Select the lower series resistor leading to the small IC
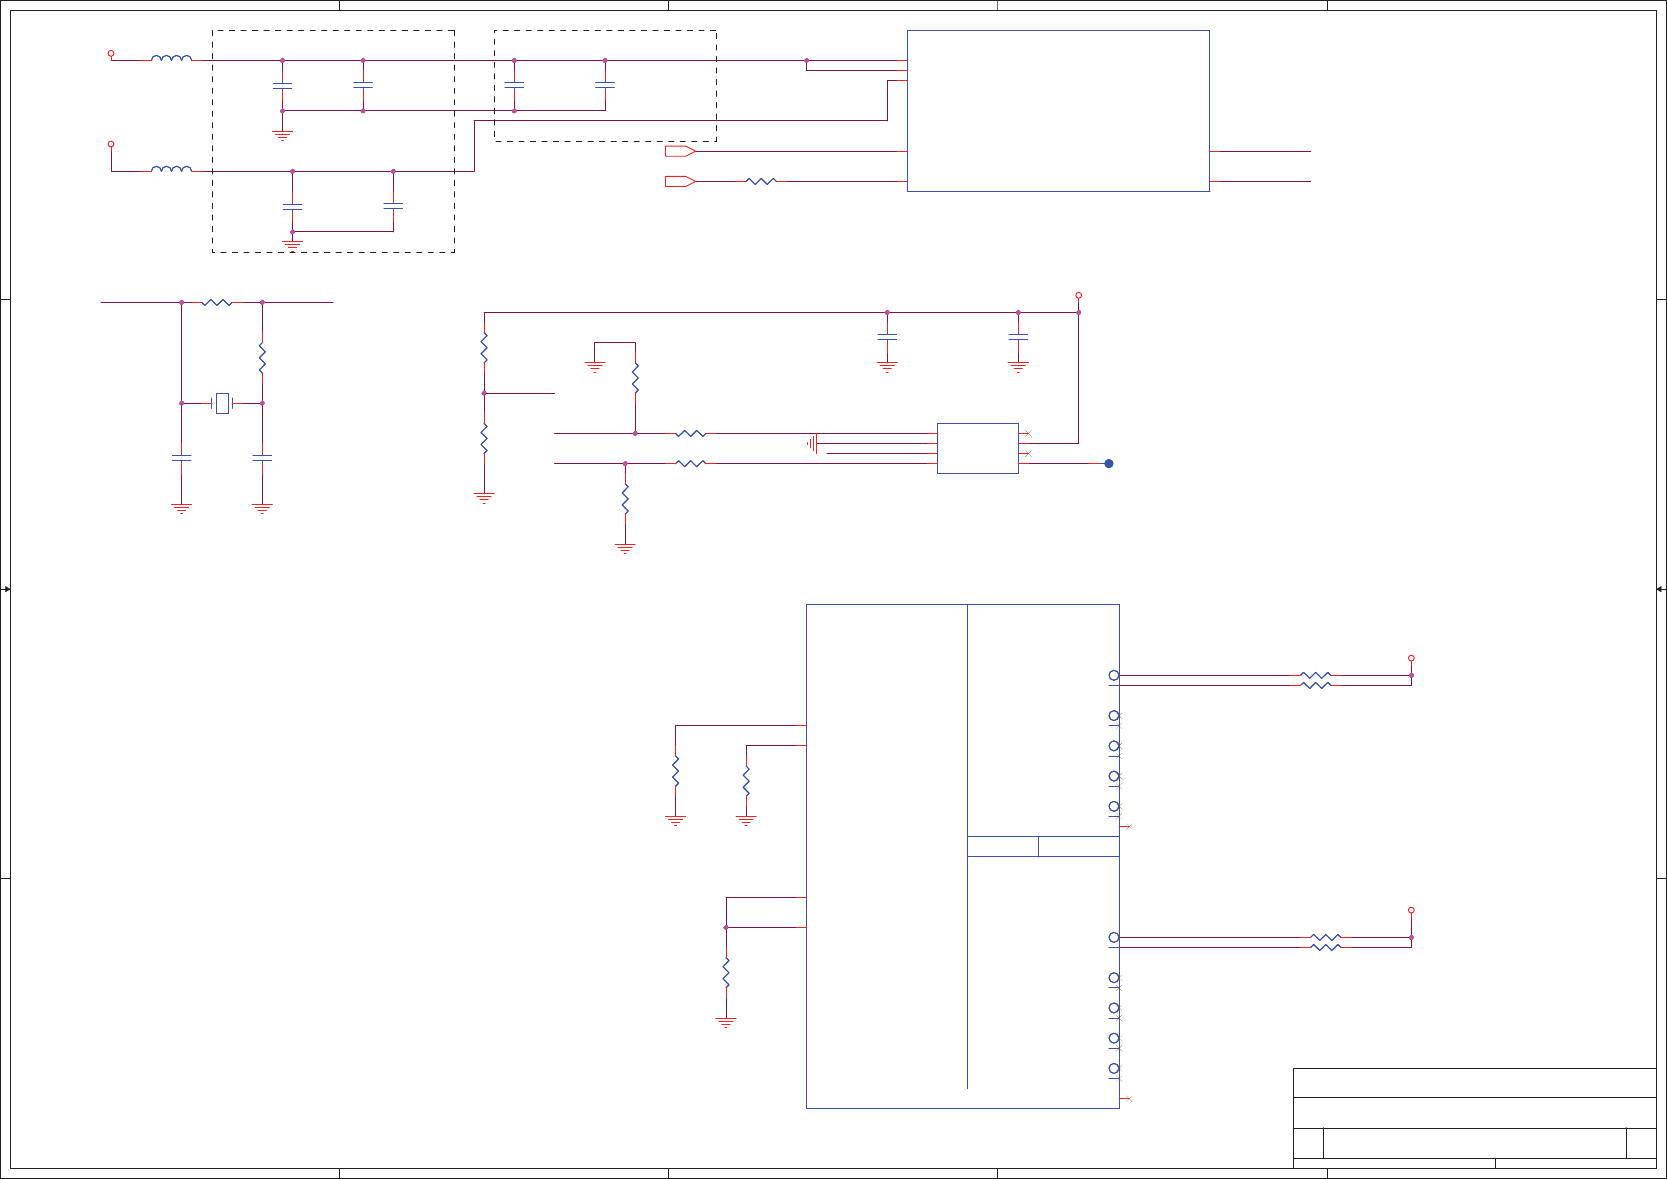The height and width of the screenshot is (1179, 1667). click(x=691, y=463)
